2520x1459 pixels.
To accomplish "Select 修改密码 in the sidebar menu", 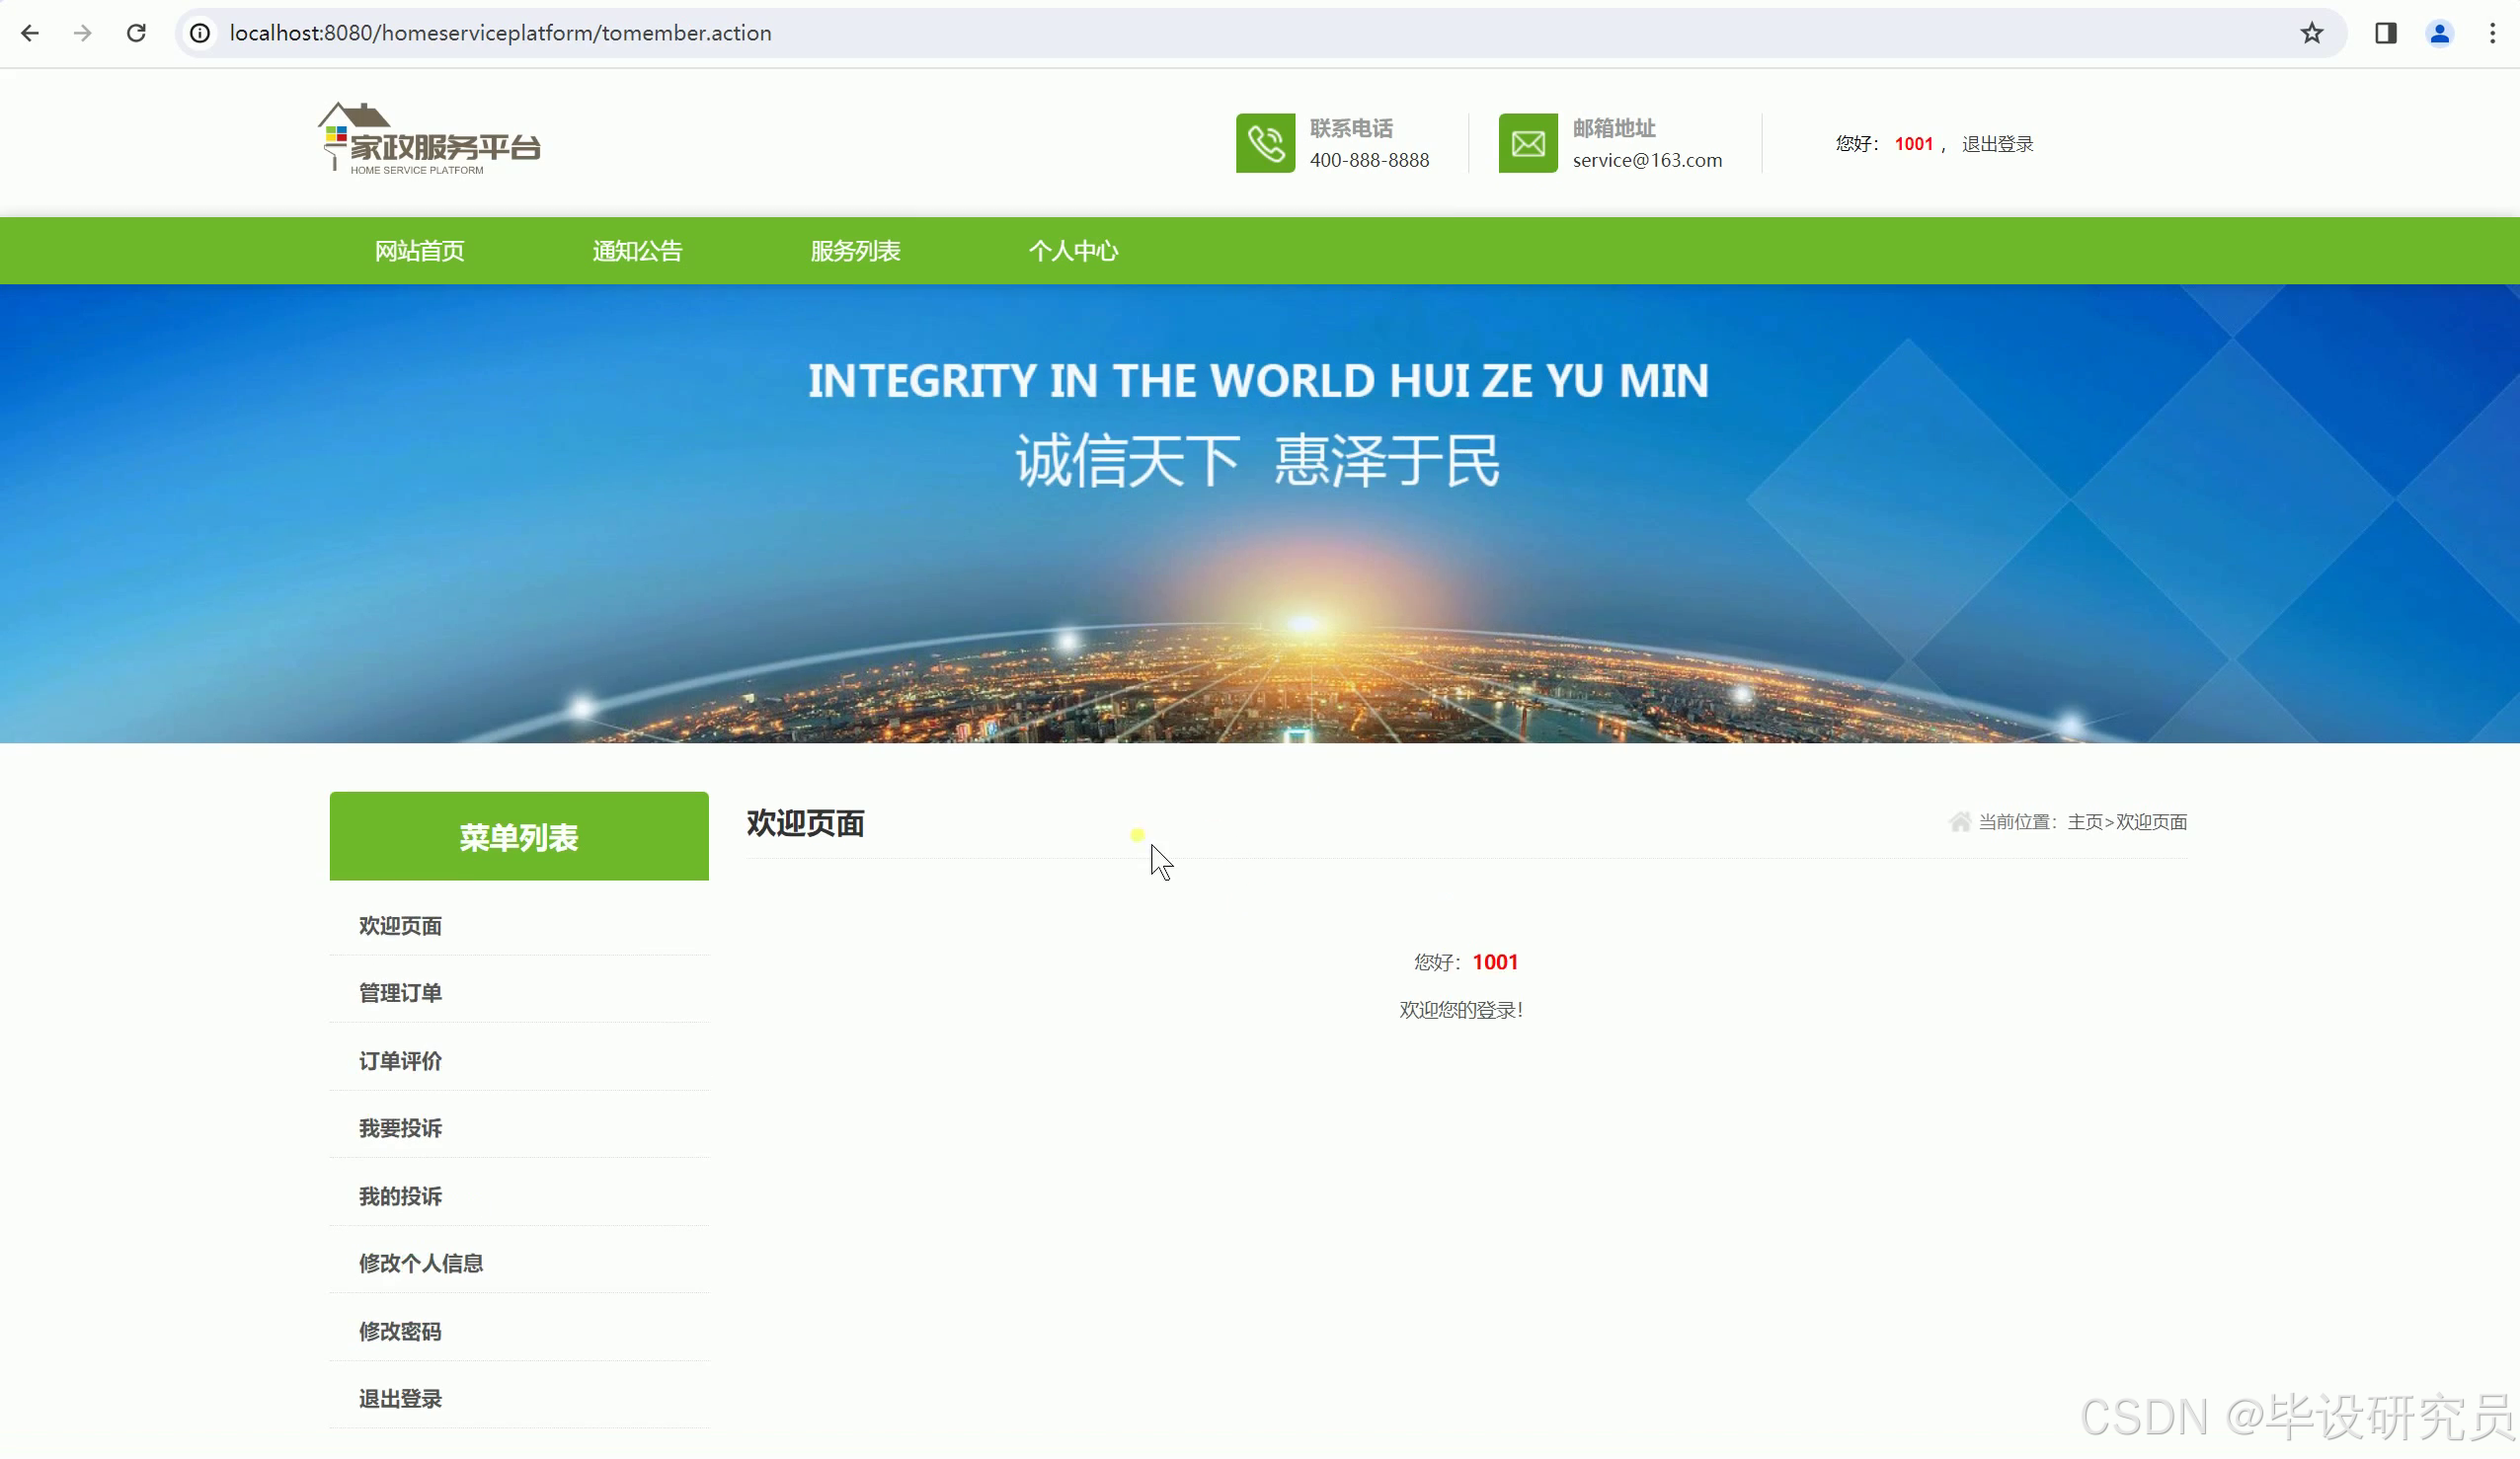I will 400,1331.
